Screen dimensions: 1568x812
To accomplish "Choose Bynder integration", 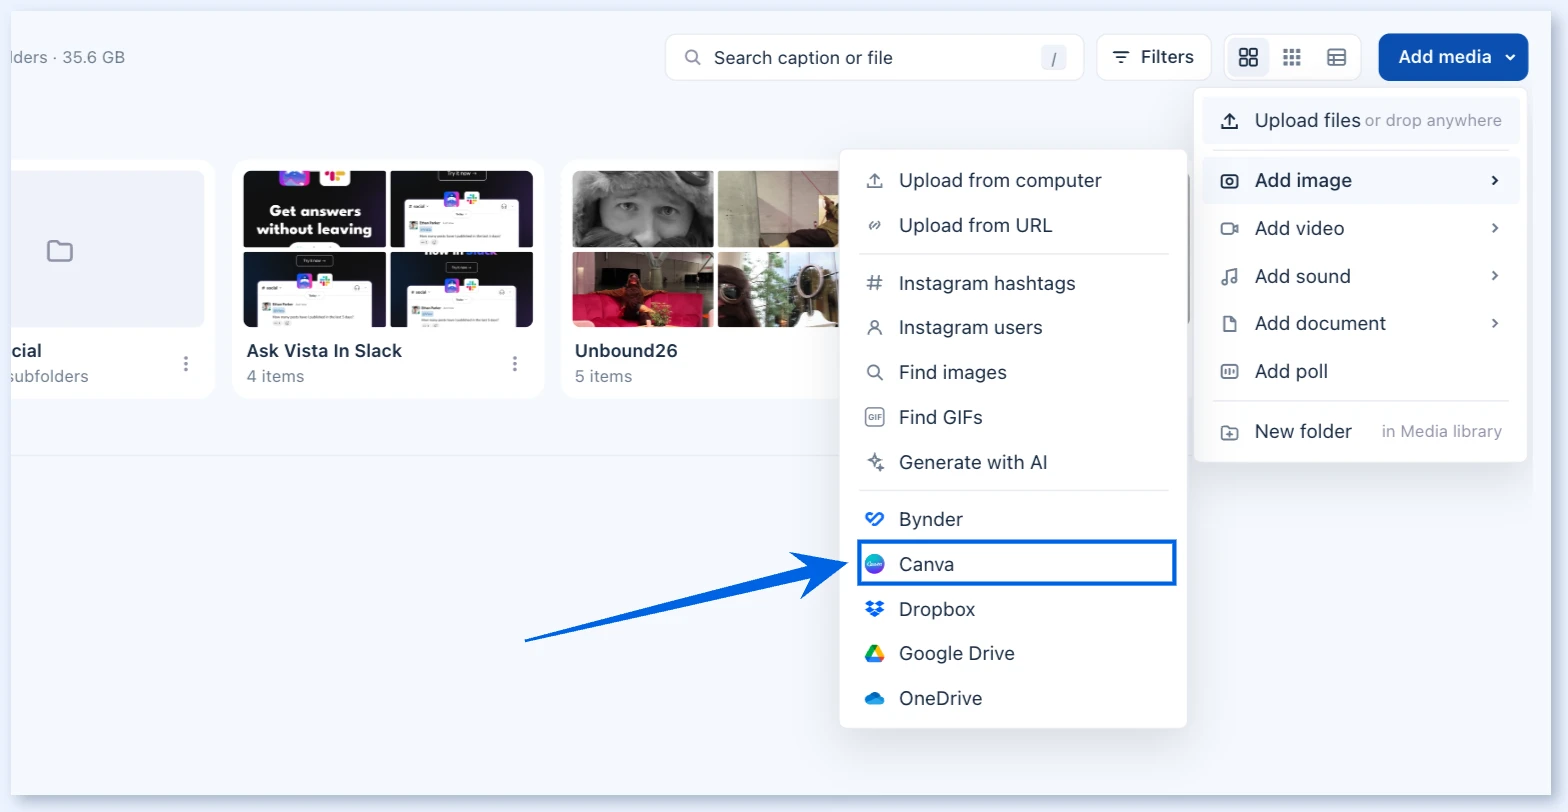I will (x=1013, y=520).
